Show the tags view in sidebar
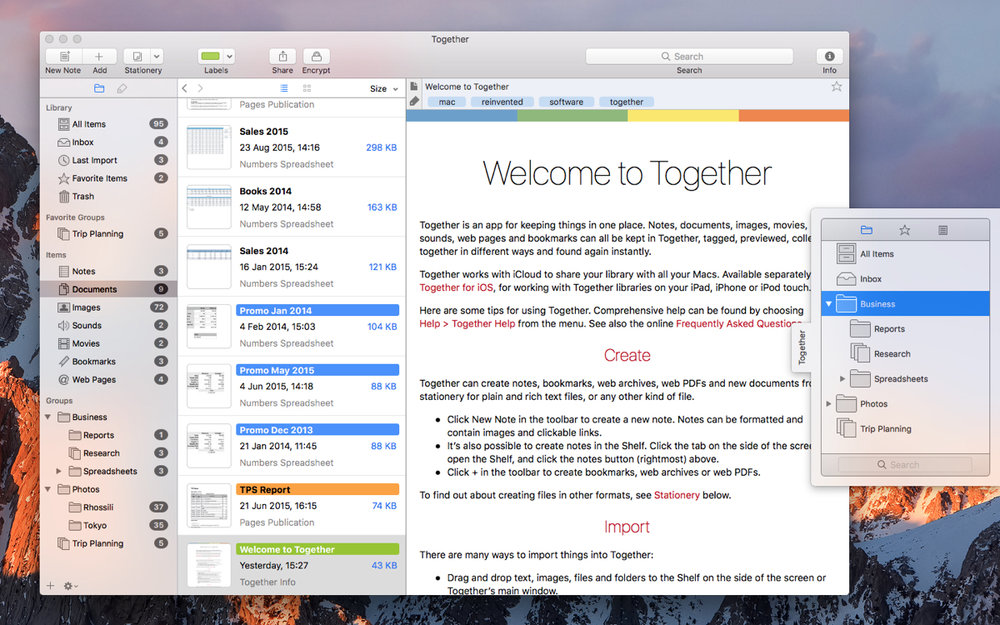The height and width of the screenshot is (625, 1000). tap(122, 89)
